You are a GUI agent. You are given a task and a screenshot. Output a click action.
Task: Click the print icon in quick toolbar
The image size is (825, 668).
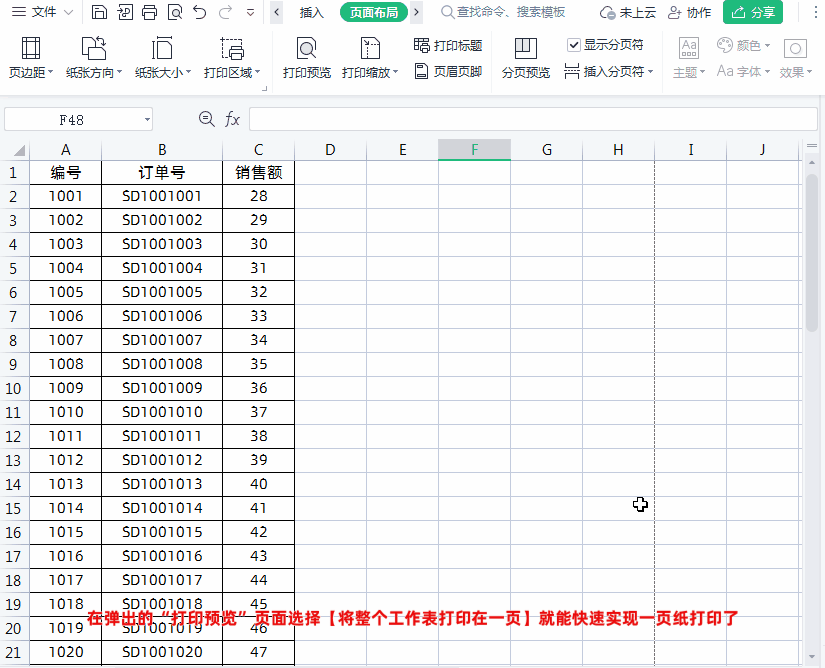point(149,12)
